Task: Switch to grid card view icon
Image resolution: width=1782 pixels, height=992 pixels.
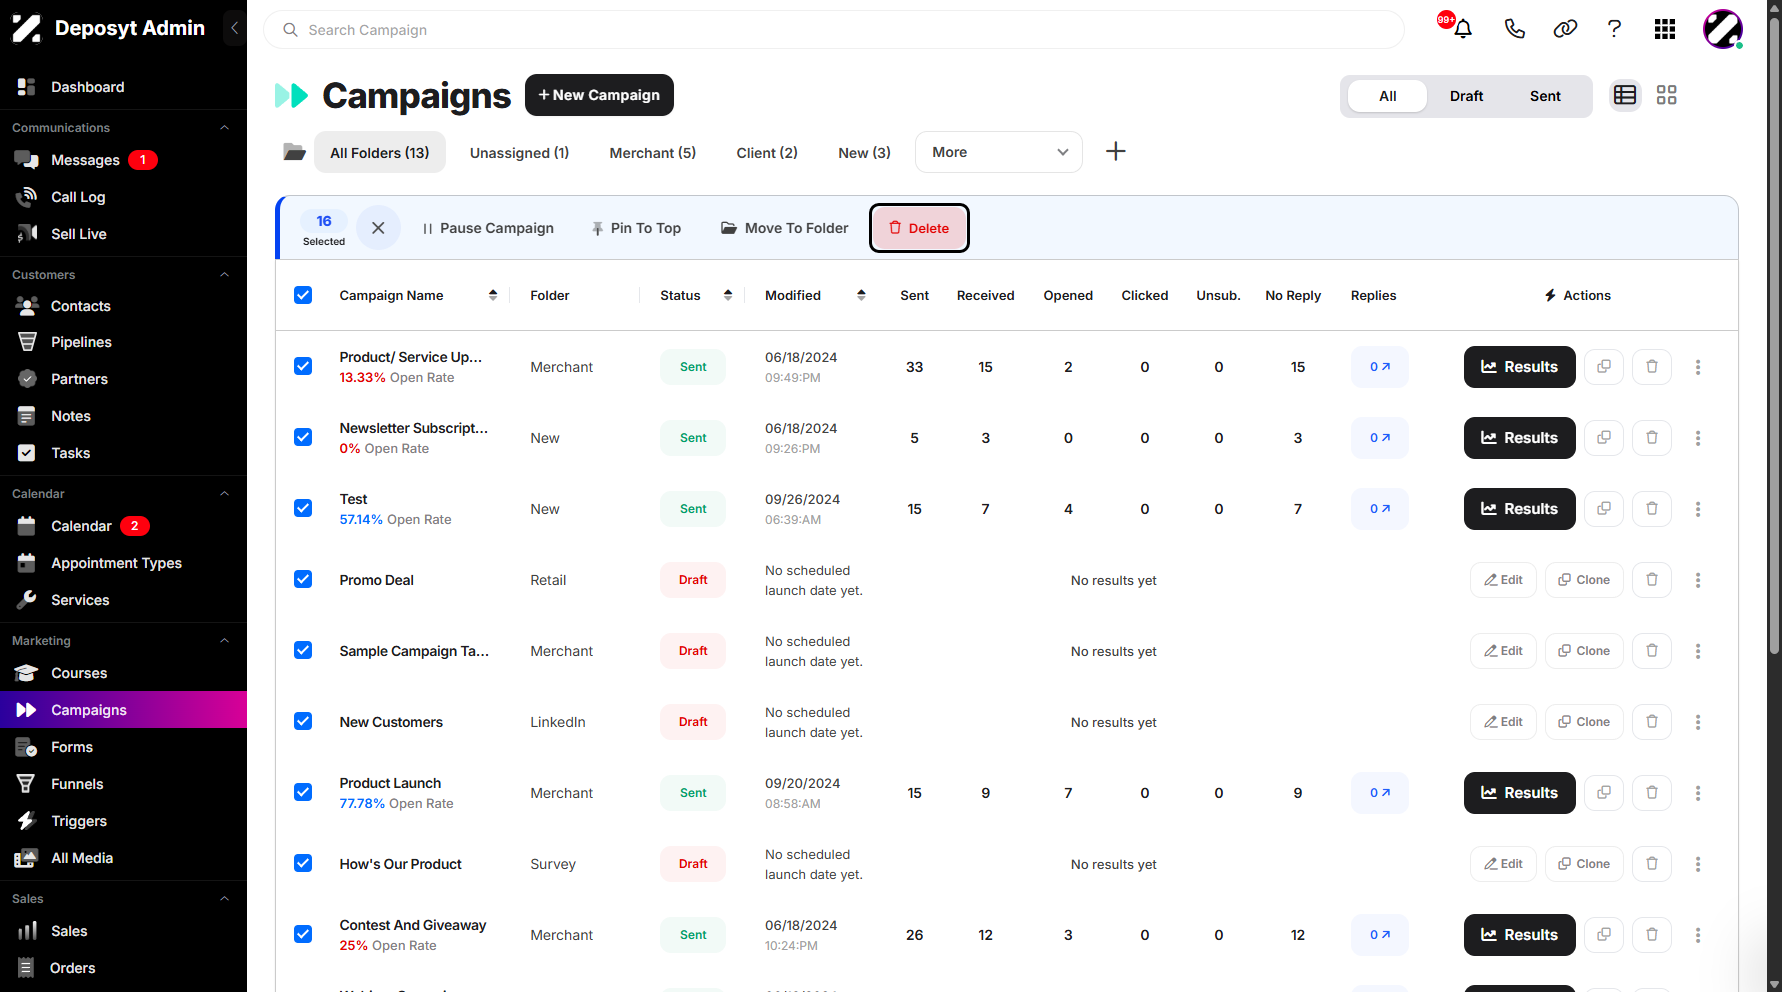Action: pyautogui.click(x=1666, y=95)
